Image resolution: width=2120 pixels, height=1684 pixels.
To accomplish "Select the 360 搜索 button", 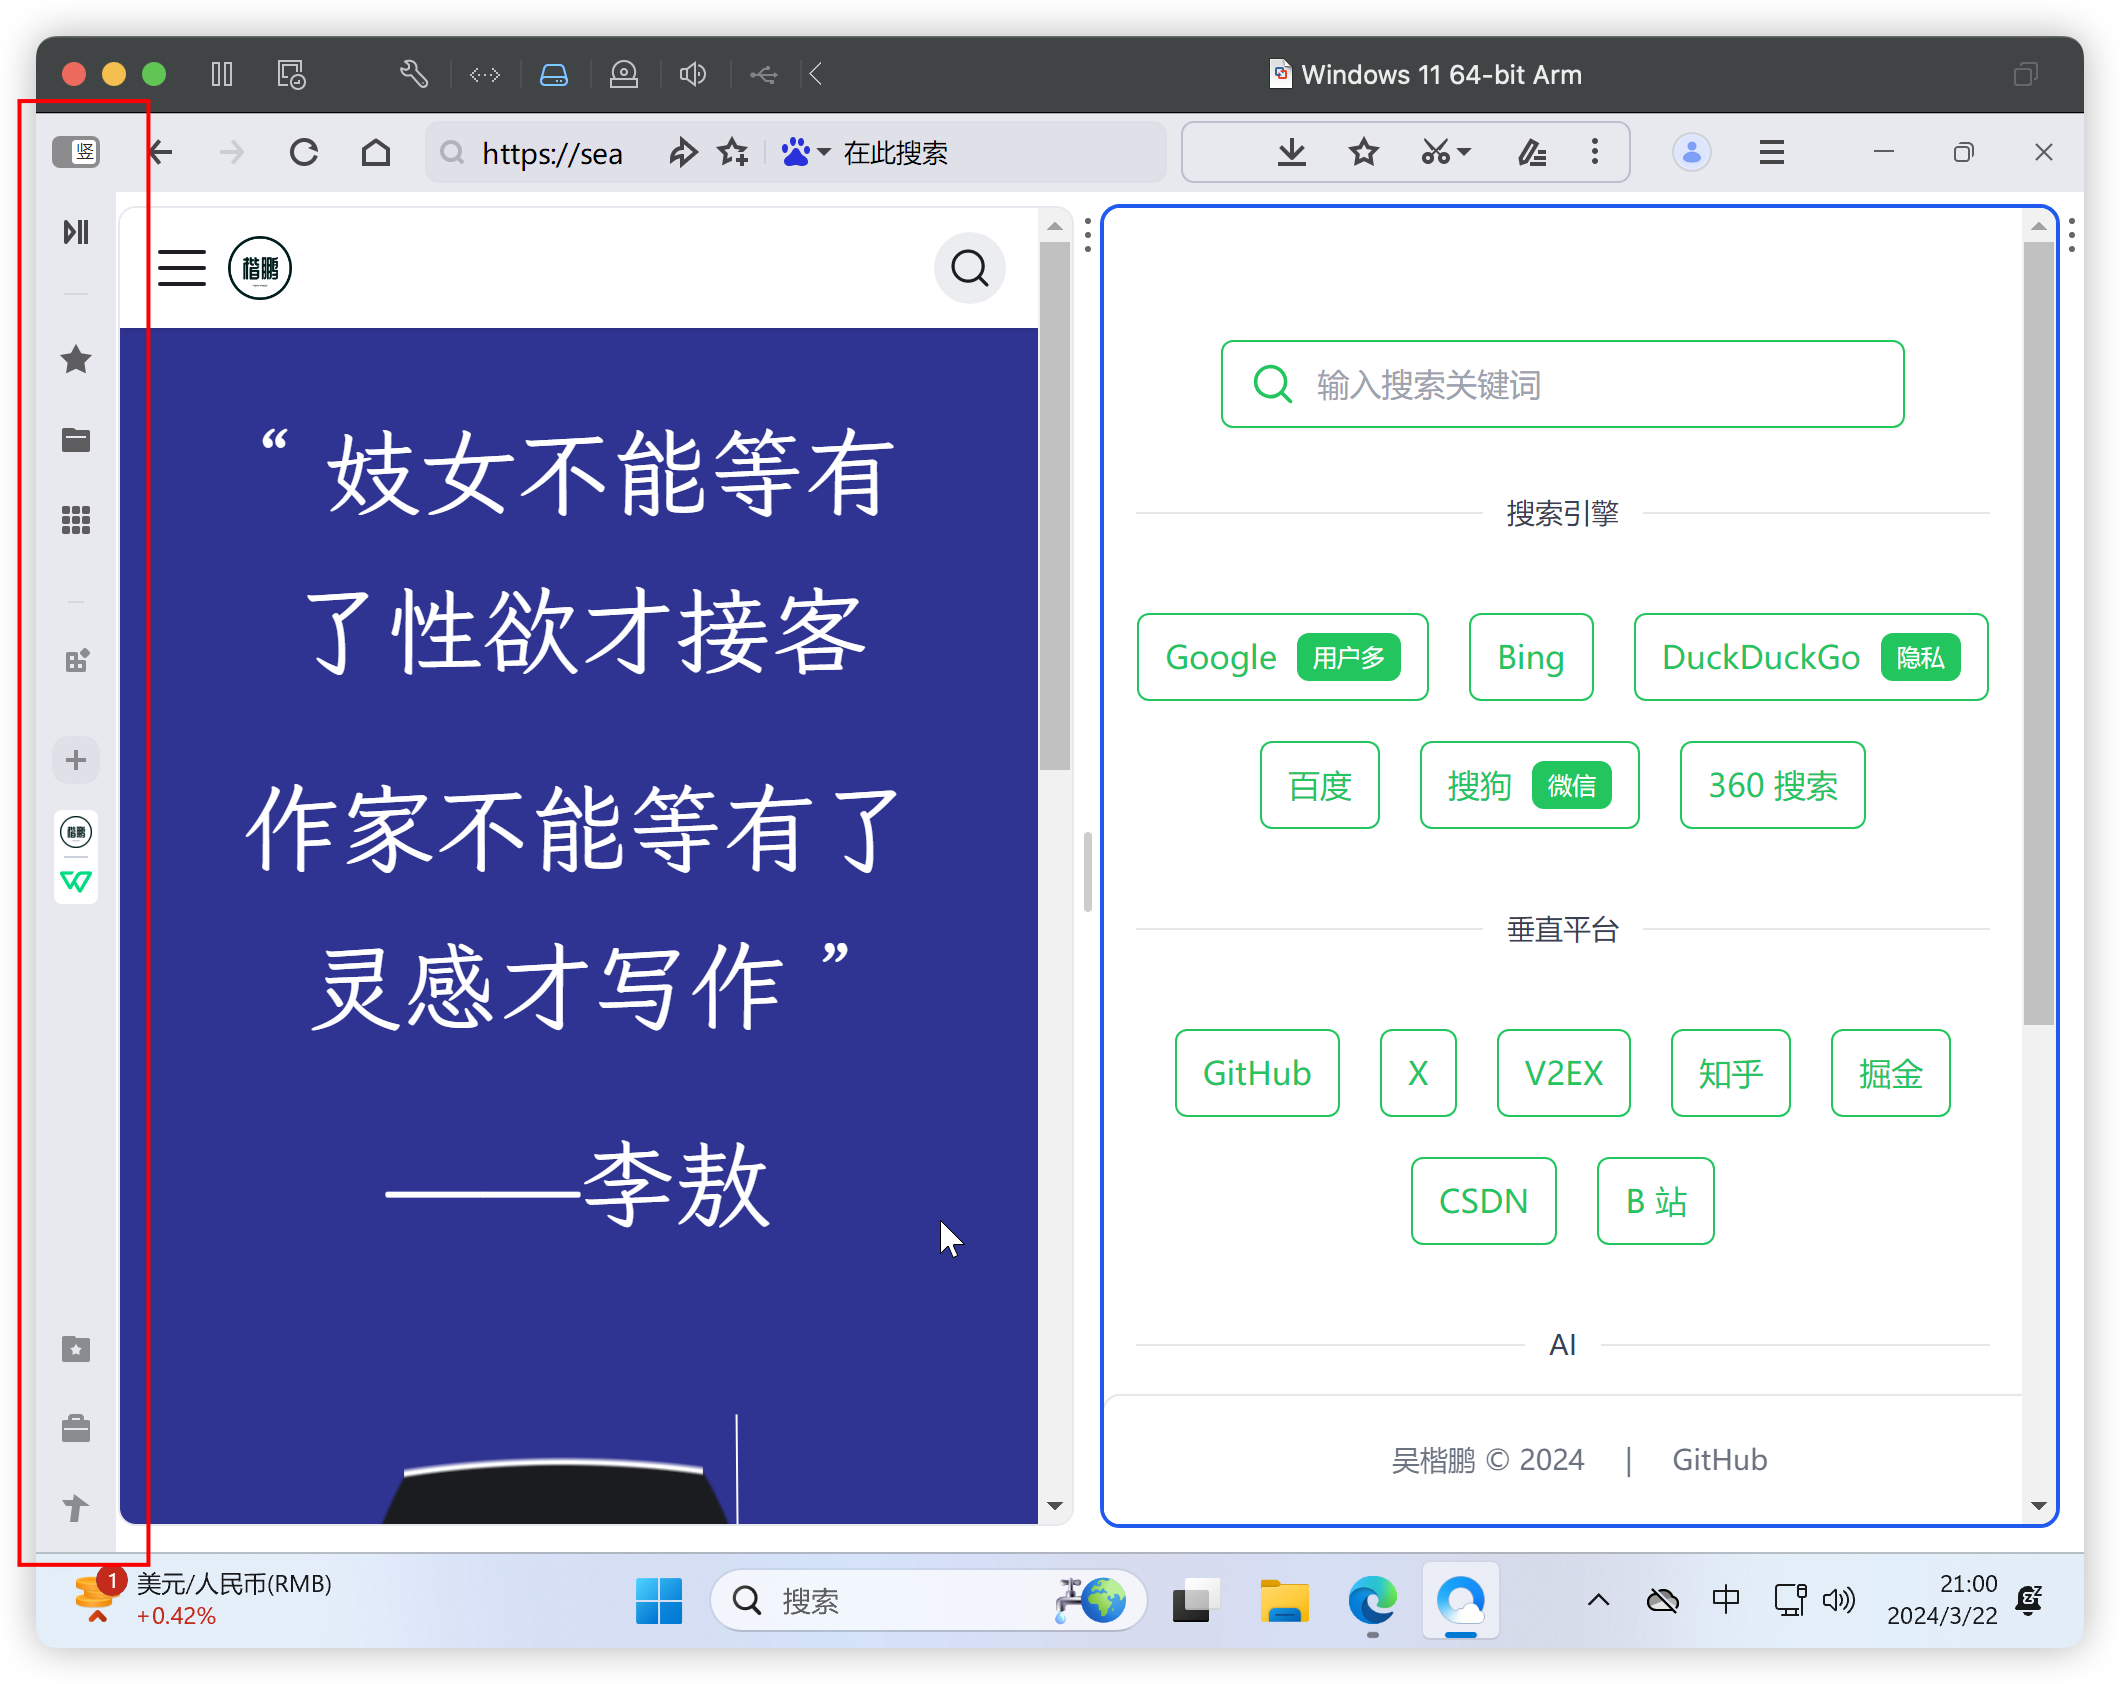I will point(1772,785).
